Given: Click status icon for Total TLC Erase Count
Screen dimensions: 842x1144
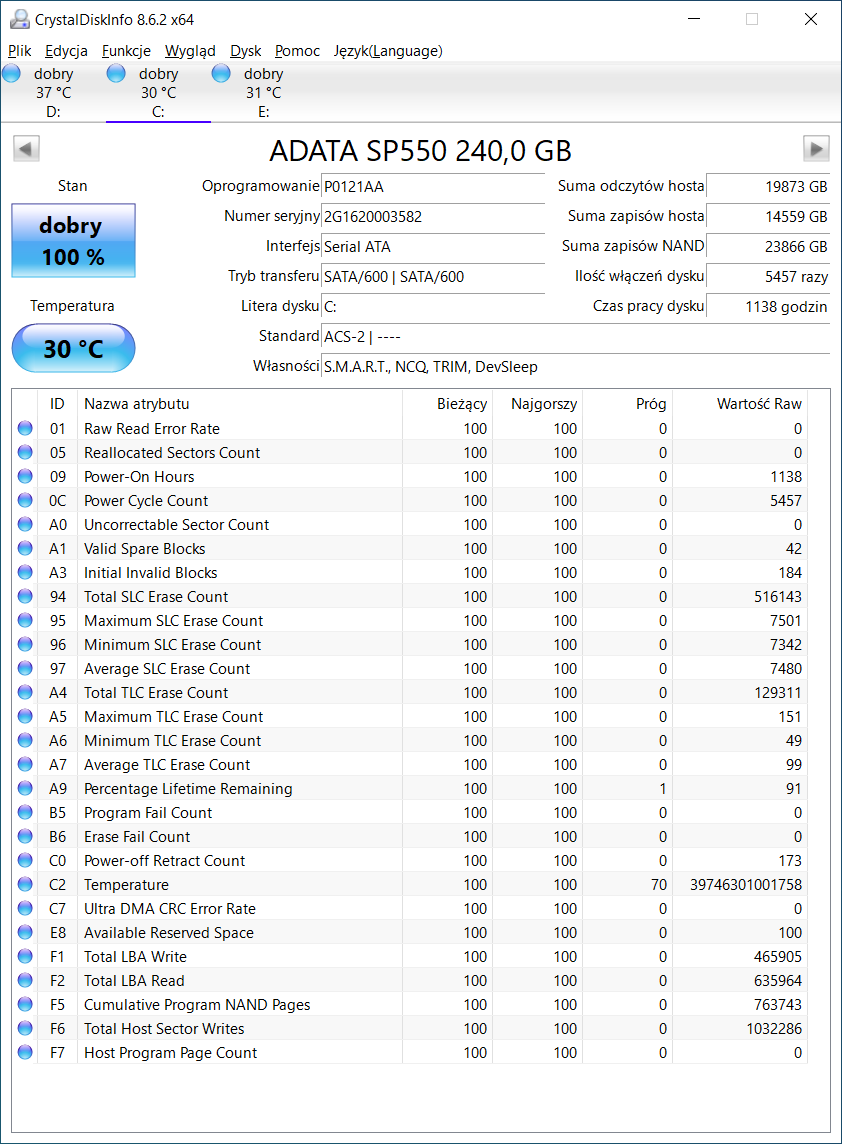Looking at the screenshot, I should [x=25, y=692].
